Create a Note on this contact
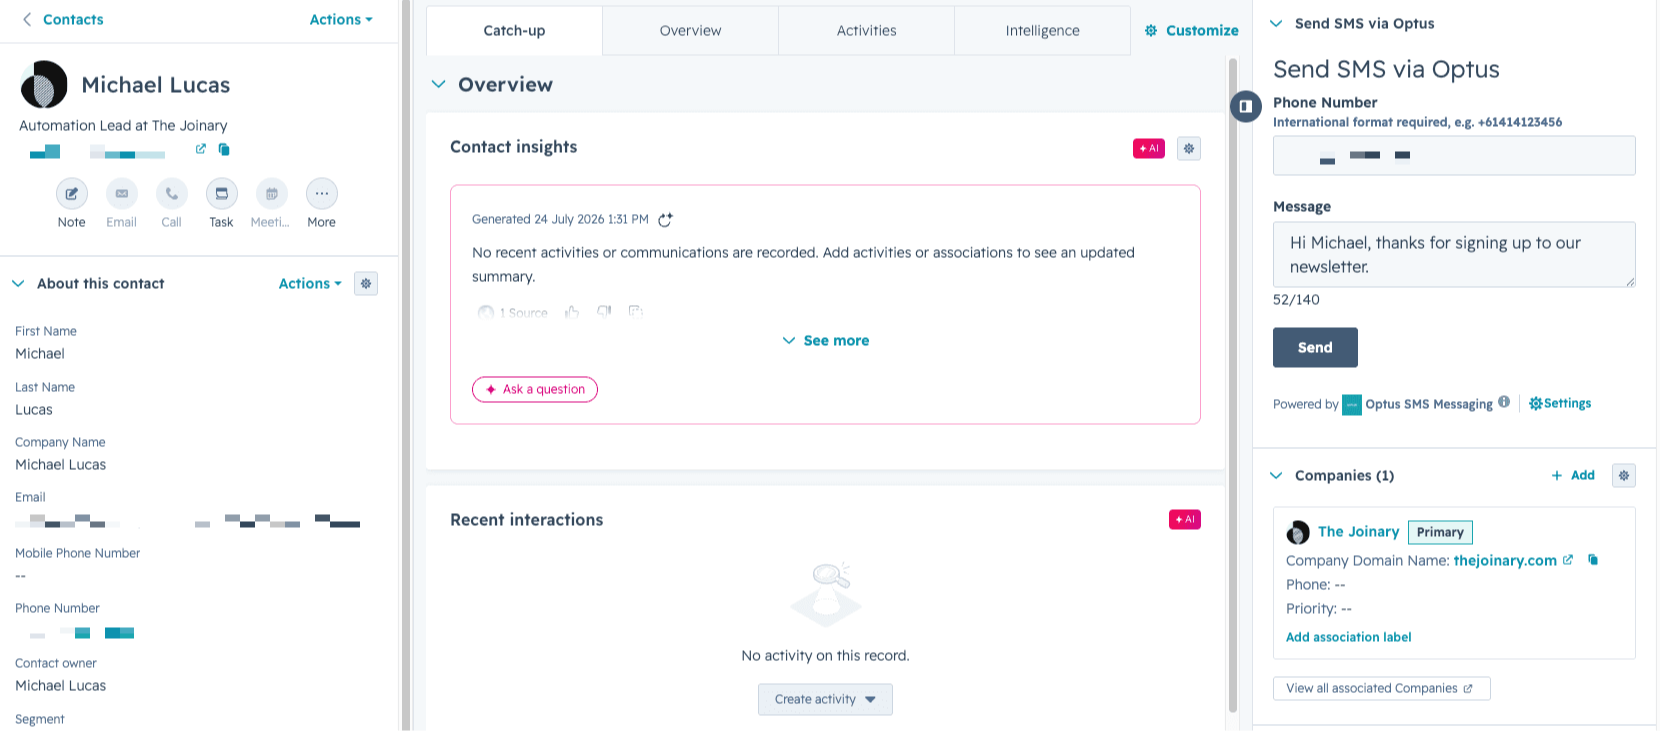This screenshot has width=1660, height=731. click(x=71, y=194)
